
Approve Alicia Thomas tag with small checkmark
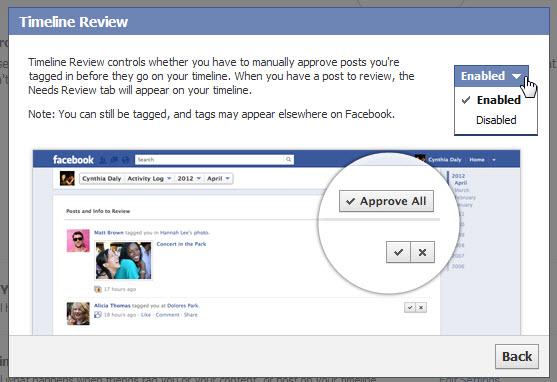click(x=410, y=307)
